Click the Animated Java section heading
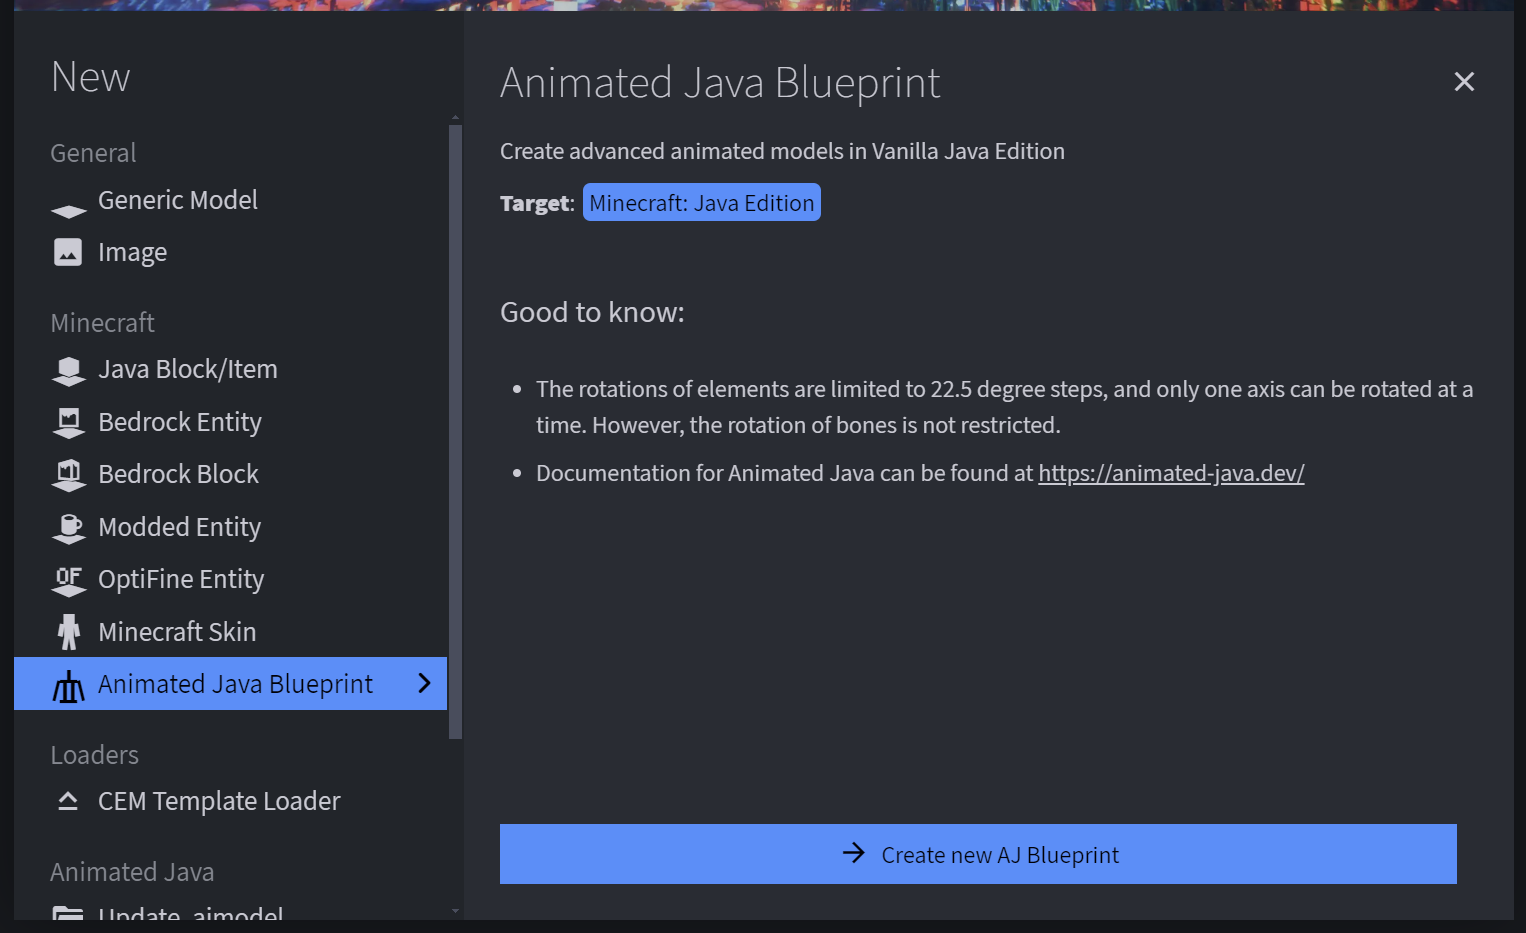Screen dimensions: 1526x933 132,872
